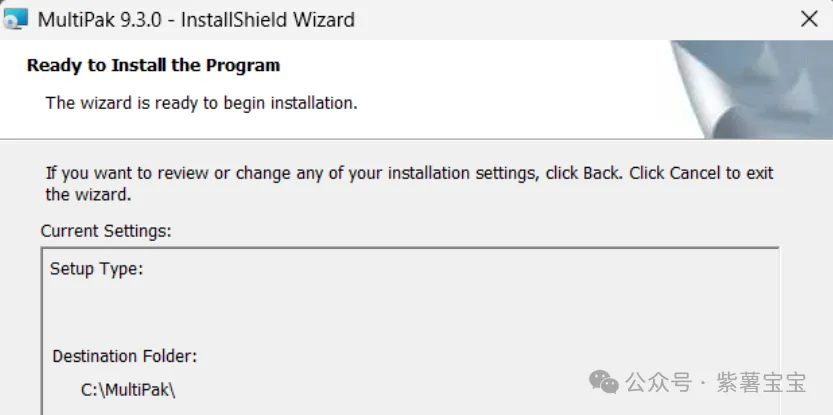The height and width of the screenshot is (415, 833).
Task: Click the word "Back" in the instructions
Action: point(601,173)
